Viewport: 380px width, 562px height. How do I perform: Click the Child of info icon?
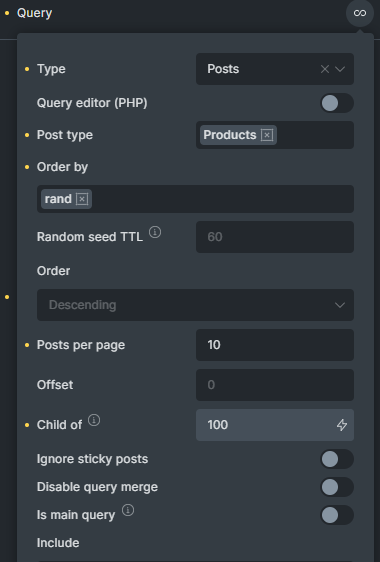tap(94, 420)
